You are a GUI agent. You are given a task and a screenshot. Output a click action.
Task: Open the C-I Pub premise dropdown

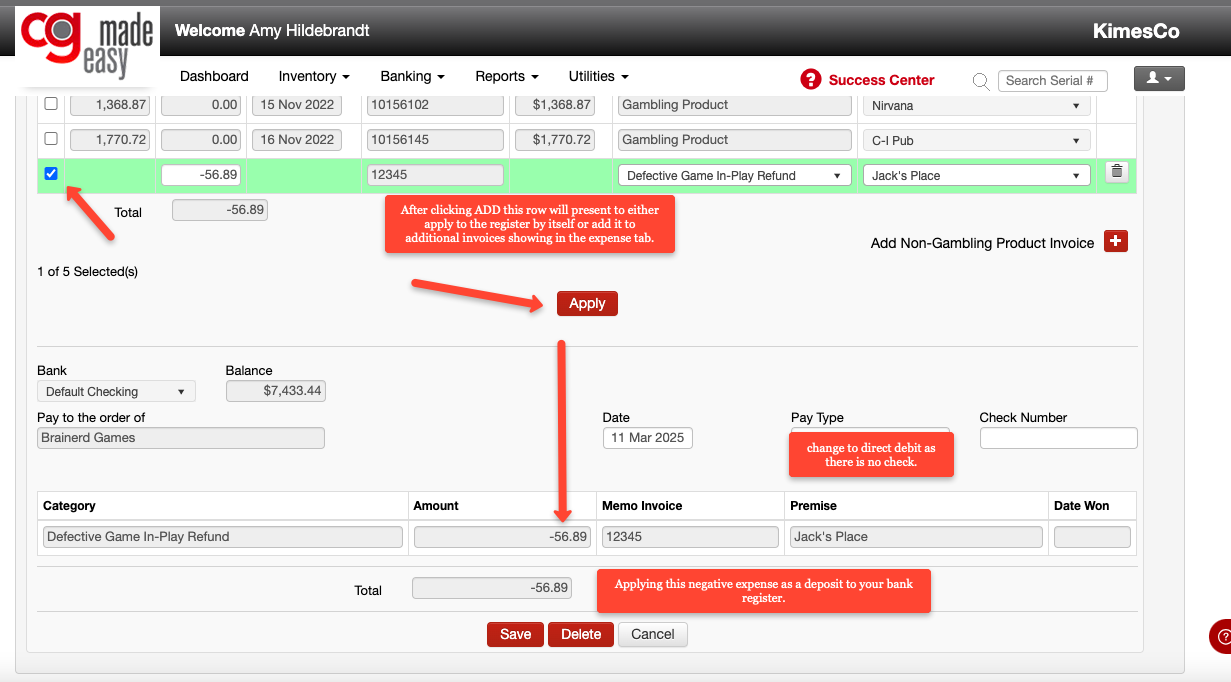click(976, 140)
